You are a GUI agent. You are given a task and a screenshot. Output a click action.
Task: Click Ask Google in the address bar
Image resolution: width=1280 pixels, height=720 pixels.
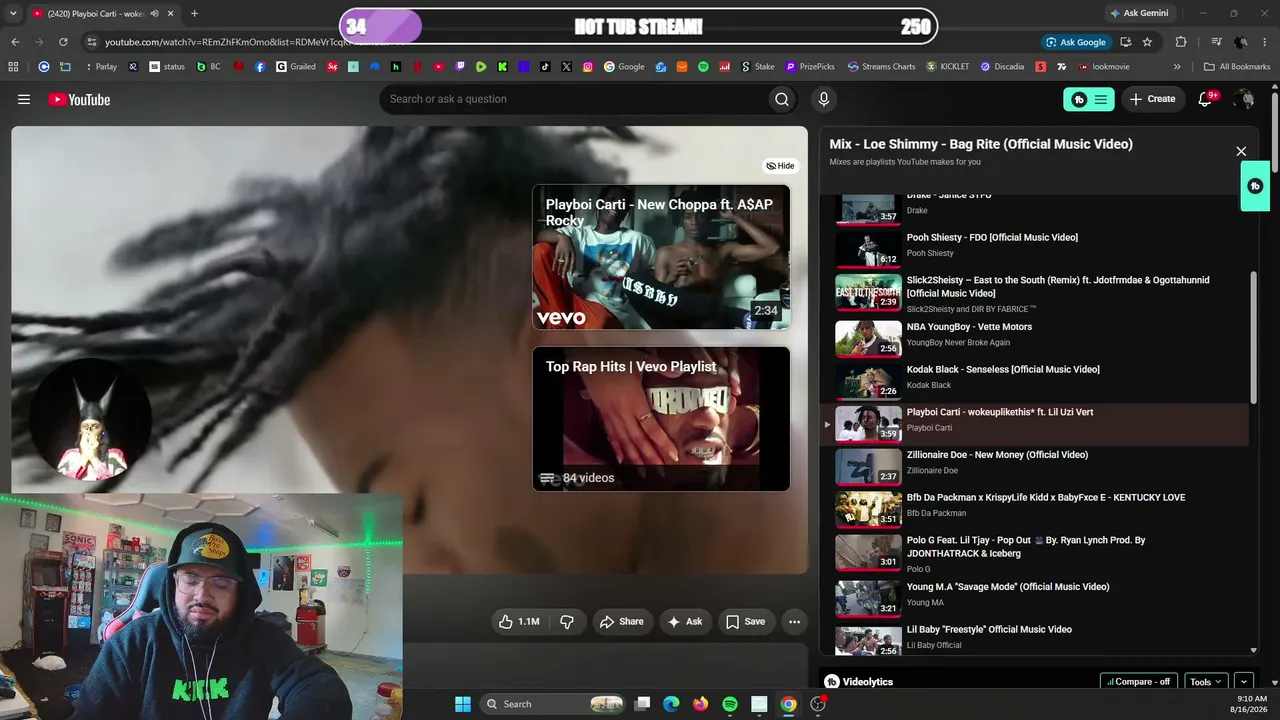[x=1077, y=42]
